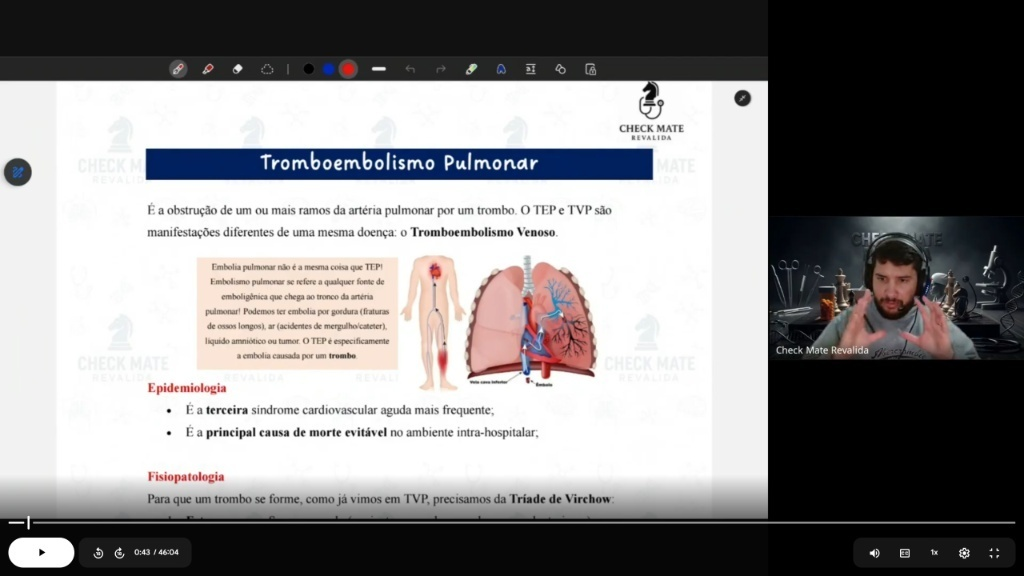Mute the video volume

[x=874, y=553]
